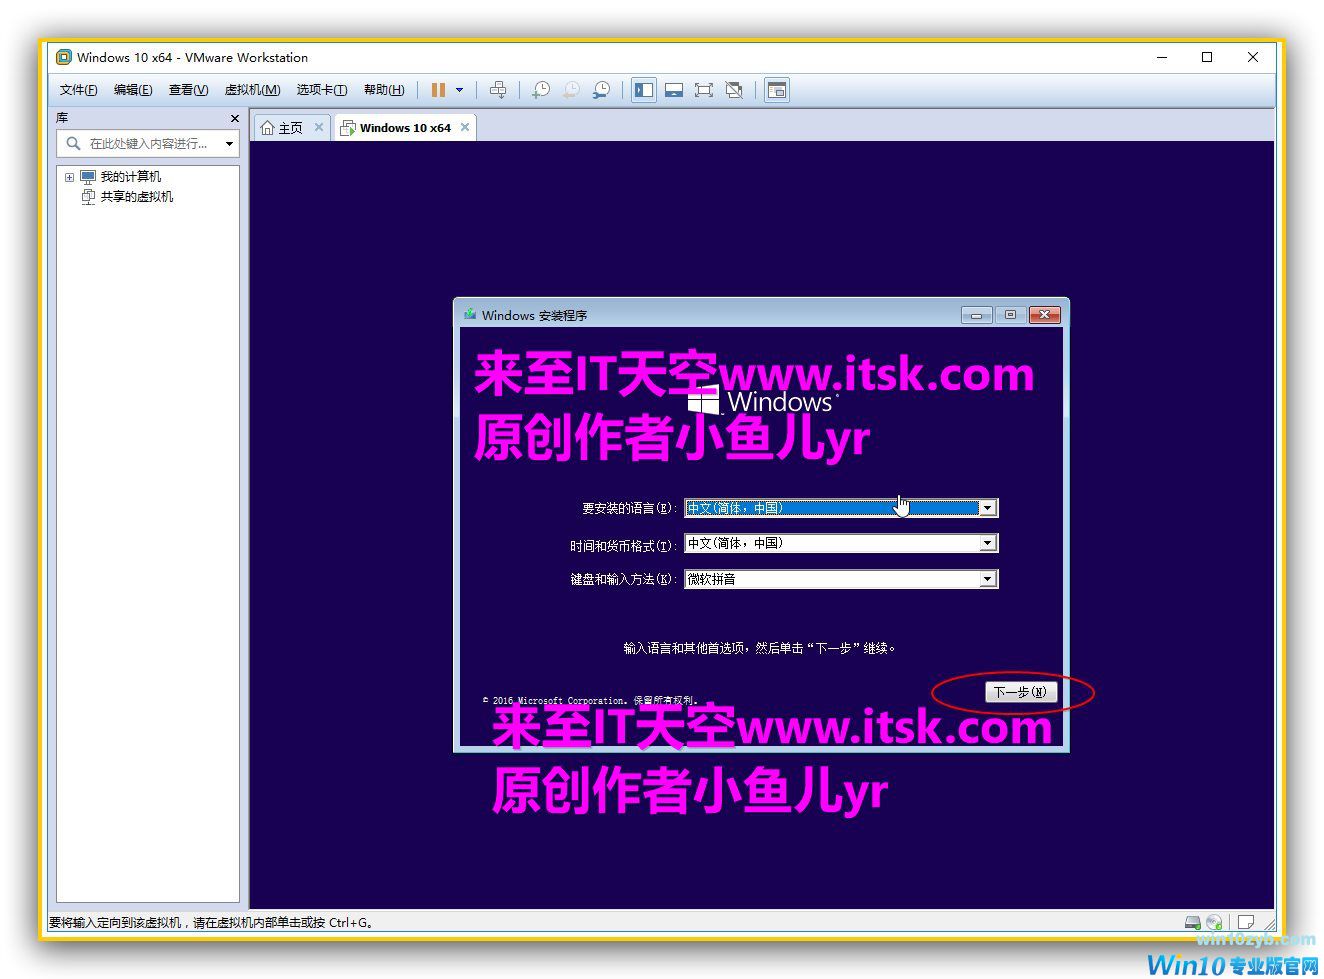
Task: Close the 库 library panel
Action: [x=235, y=118]
